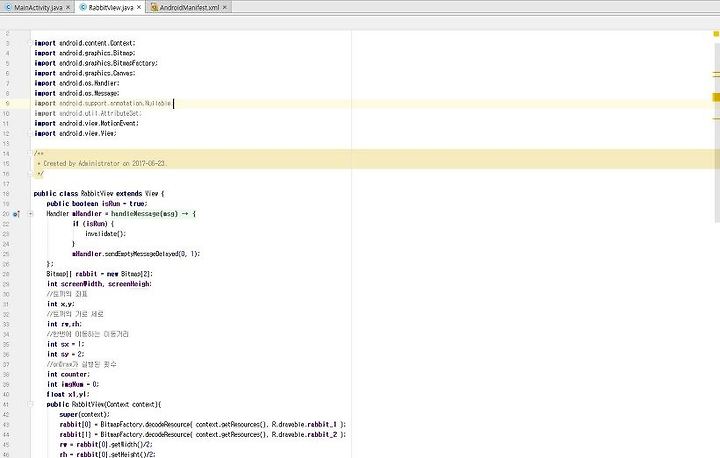Screen dimensions: 720x458
Task: Click the 'int imgNum = 0;' line
Action: point(73,384)
